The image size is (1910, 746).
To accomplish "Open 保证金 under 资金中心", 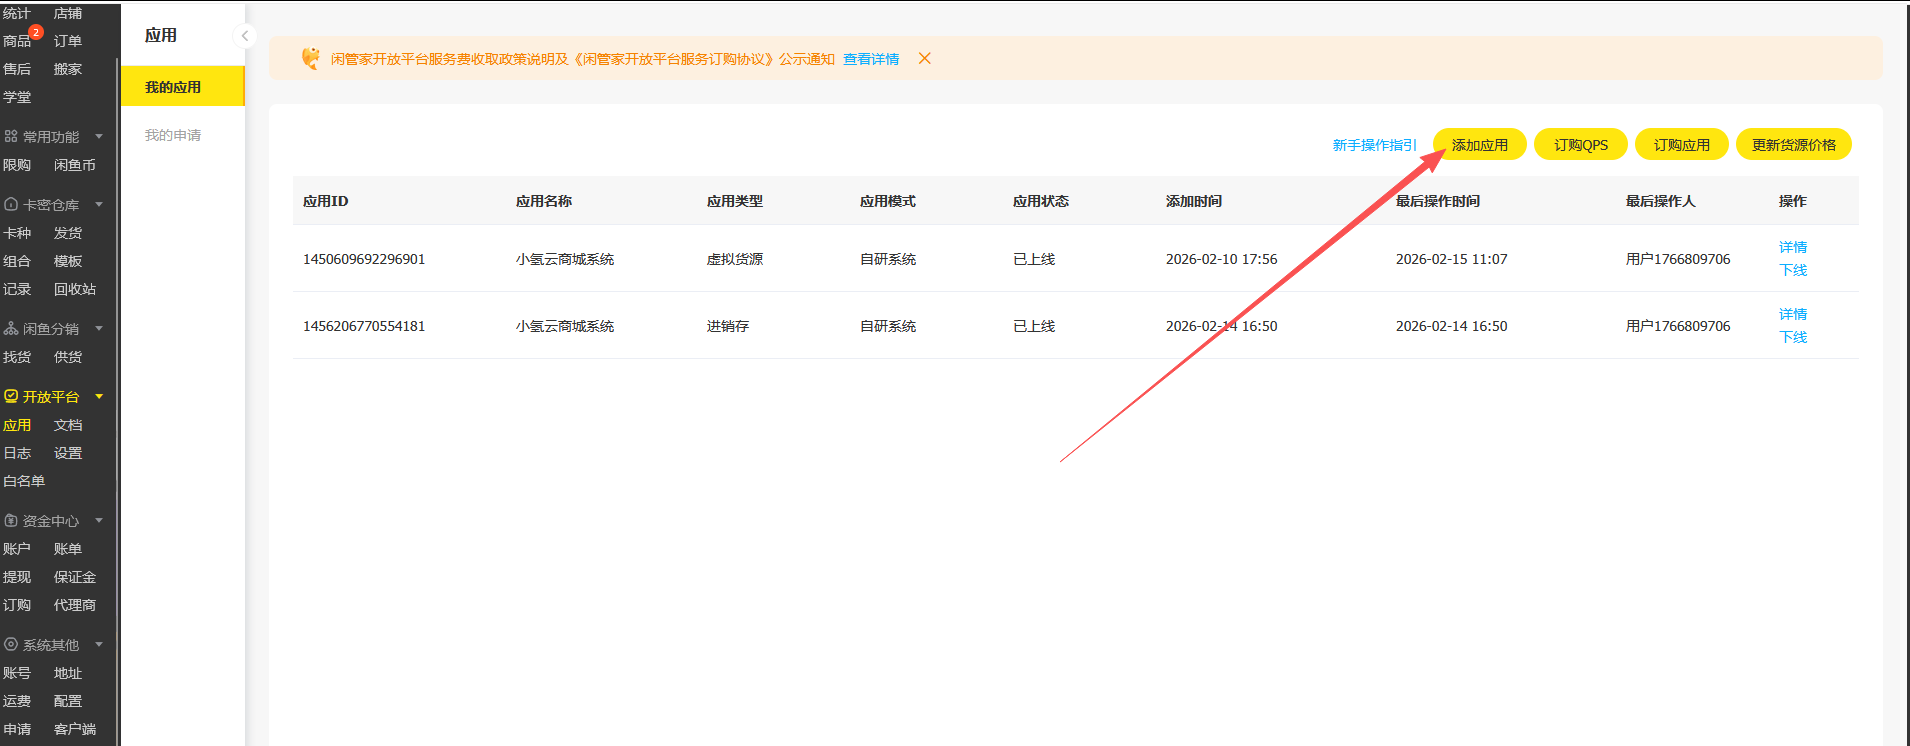I will pyautogui.click(x=75, y=577).
